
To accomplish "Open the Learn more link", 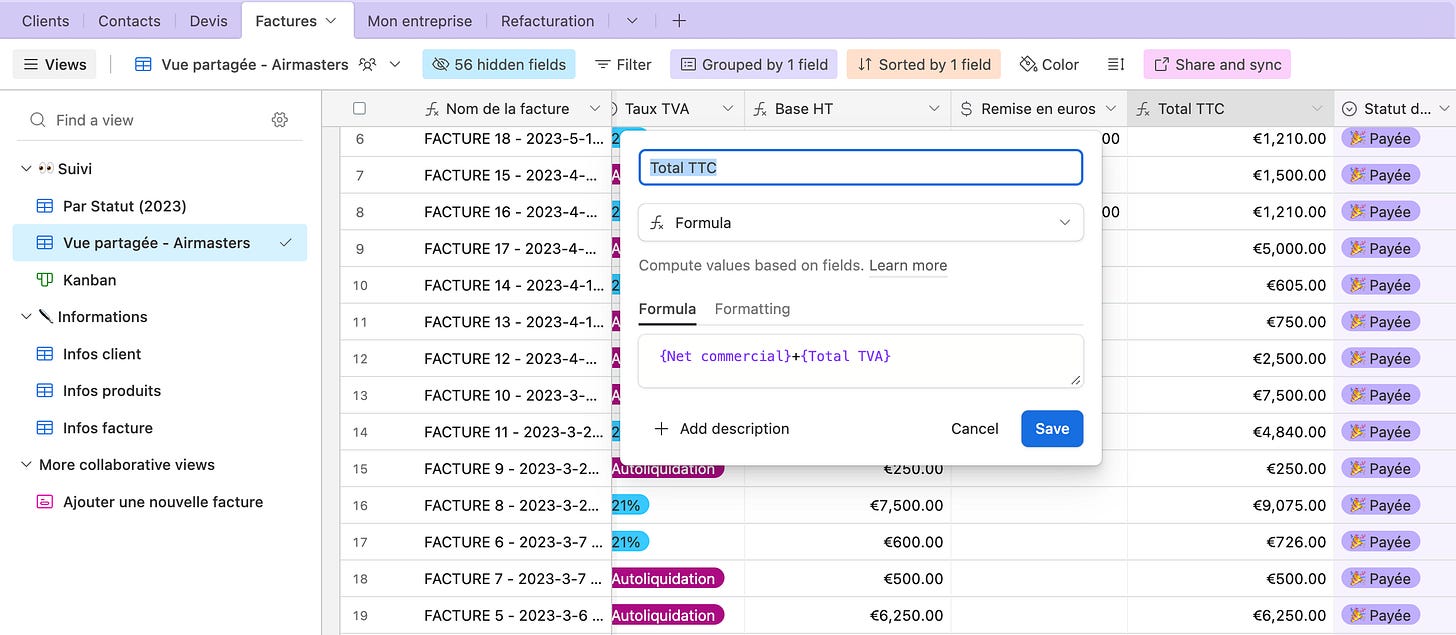I will point(908,266).
